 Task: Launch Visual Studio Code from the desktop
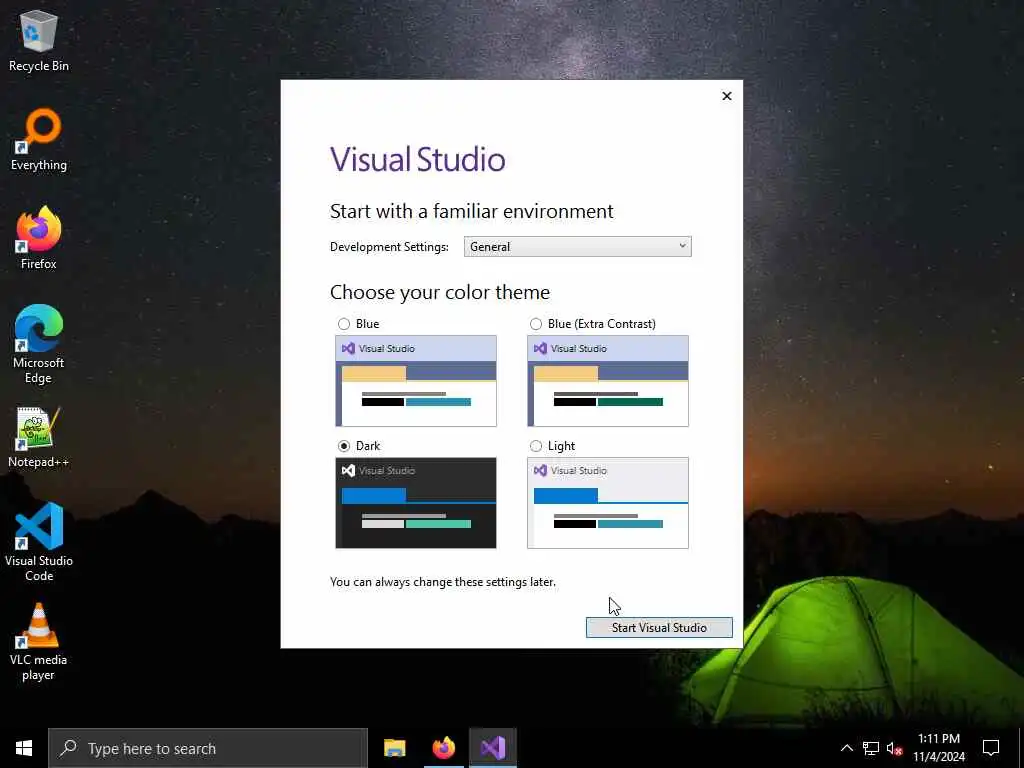(x=39, y=541)
